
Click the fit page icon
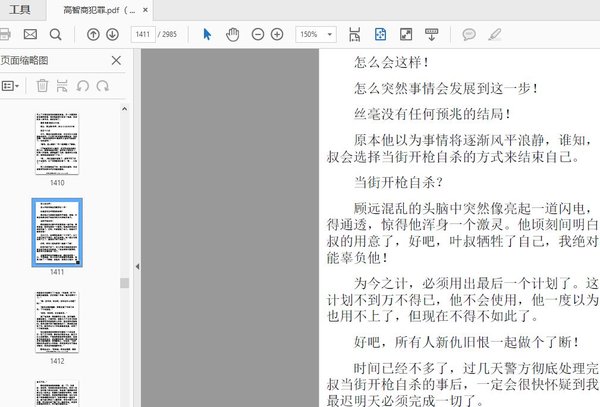[x=380, y=34]
